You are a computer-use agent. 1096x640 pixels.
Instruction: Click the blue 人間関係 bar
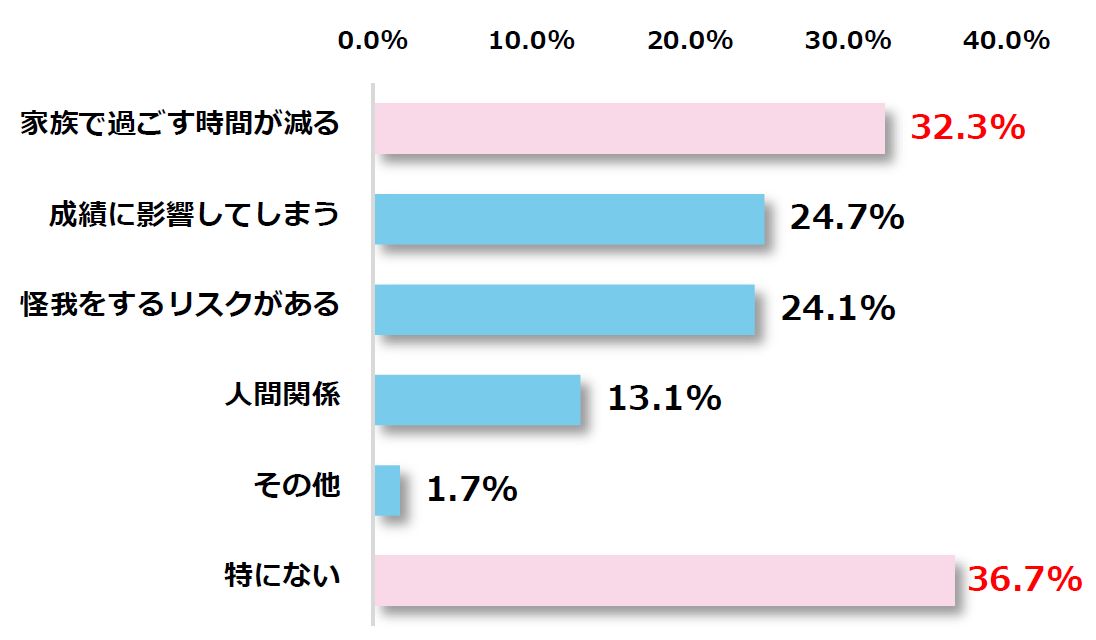[x=477, y=399]
